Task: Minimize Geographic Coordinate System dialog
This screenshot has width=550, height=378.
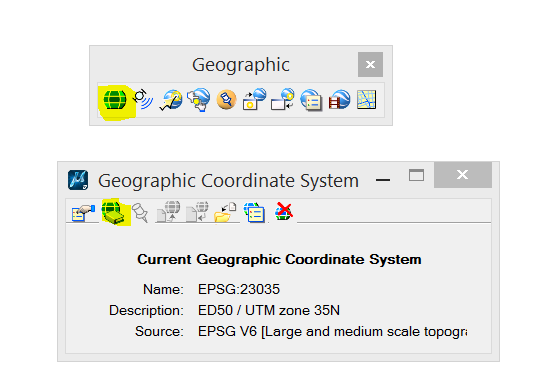Action: click(383, 180)
